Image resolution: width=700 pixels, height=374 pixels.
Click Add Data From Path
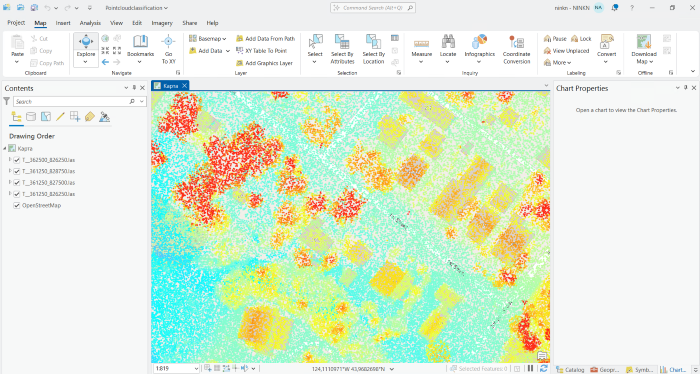pos(266,39)
